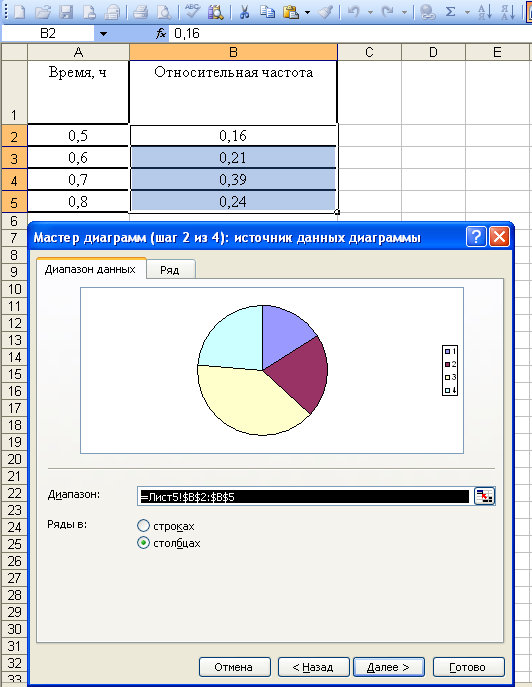Select cell containing 0,8
Screen dimensions: 532x687
click(78, 202)
